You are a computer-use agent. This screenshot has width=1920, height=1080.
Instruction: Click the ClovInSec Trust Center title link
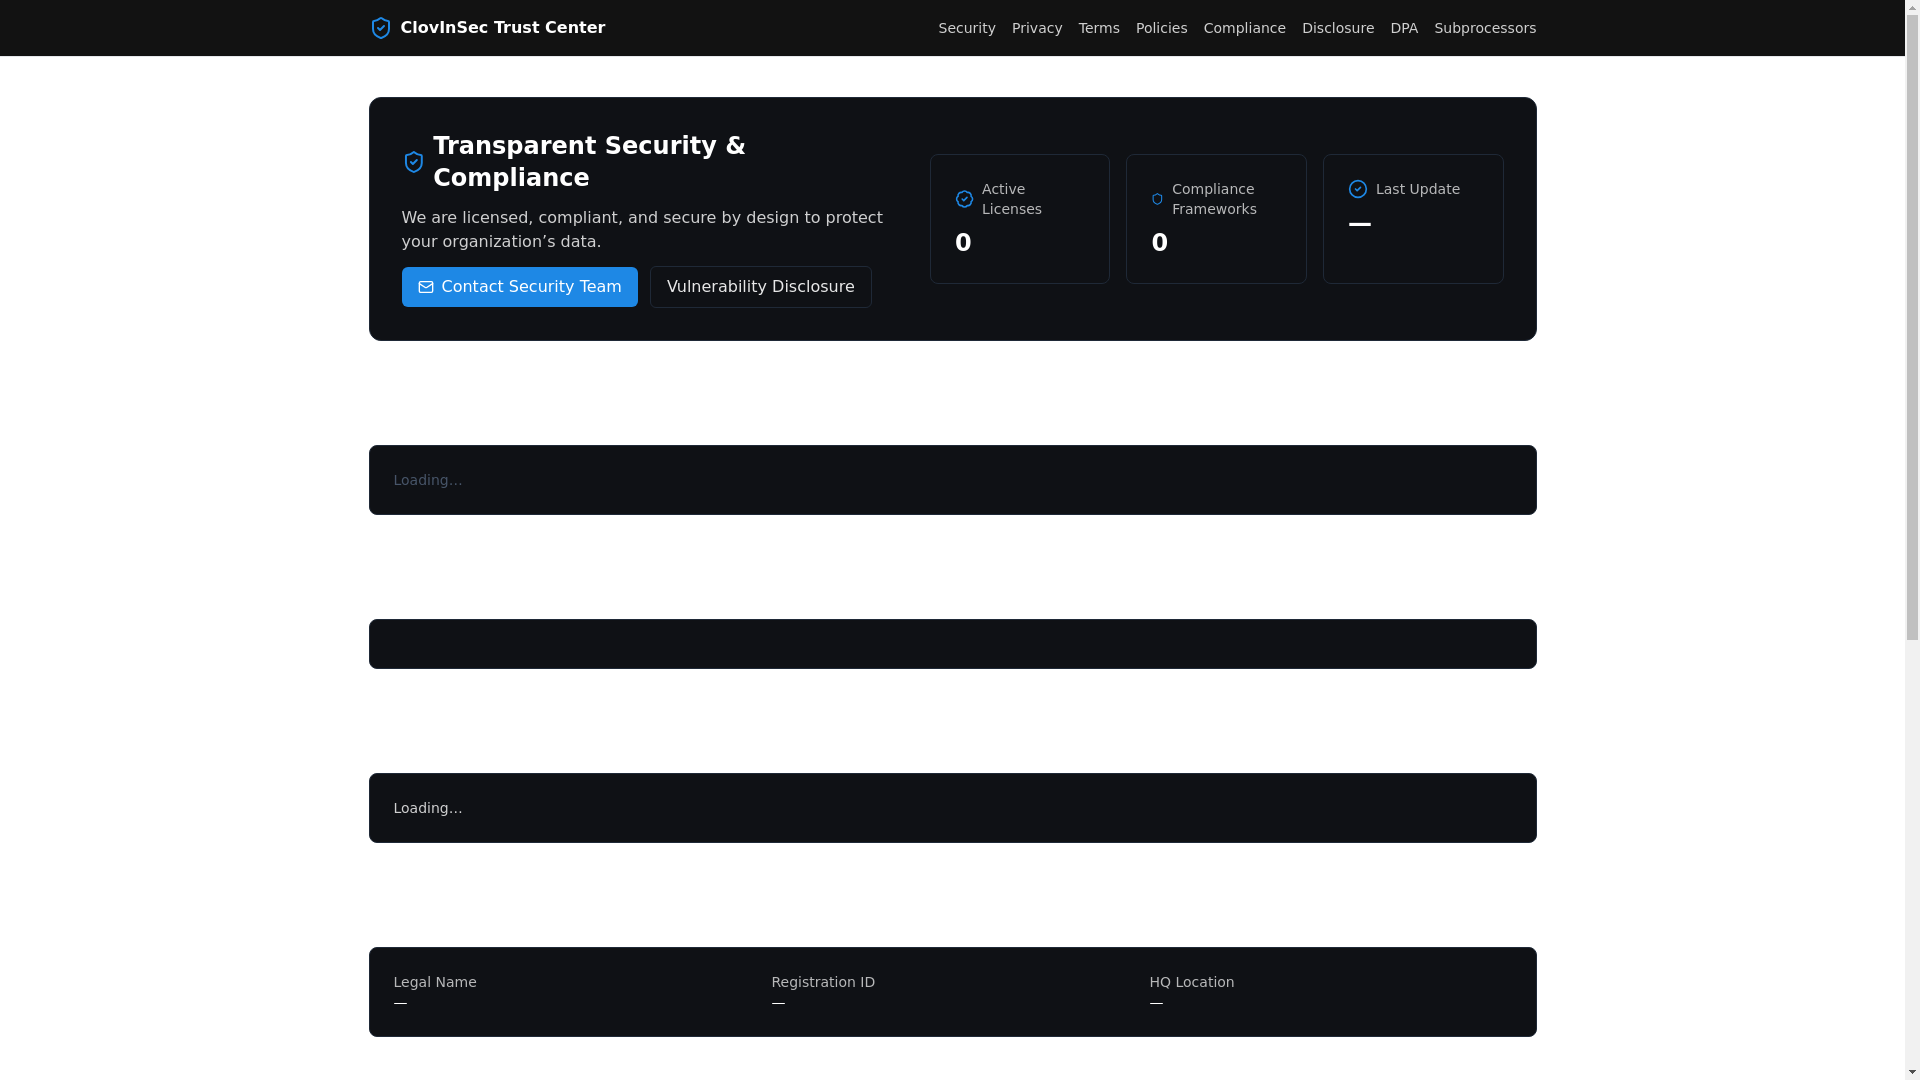coord(502,28)
